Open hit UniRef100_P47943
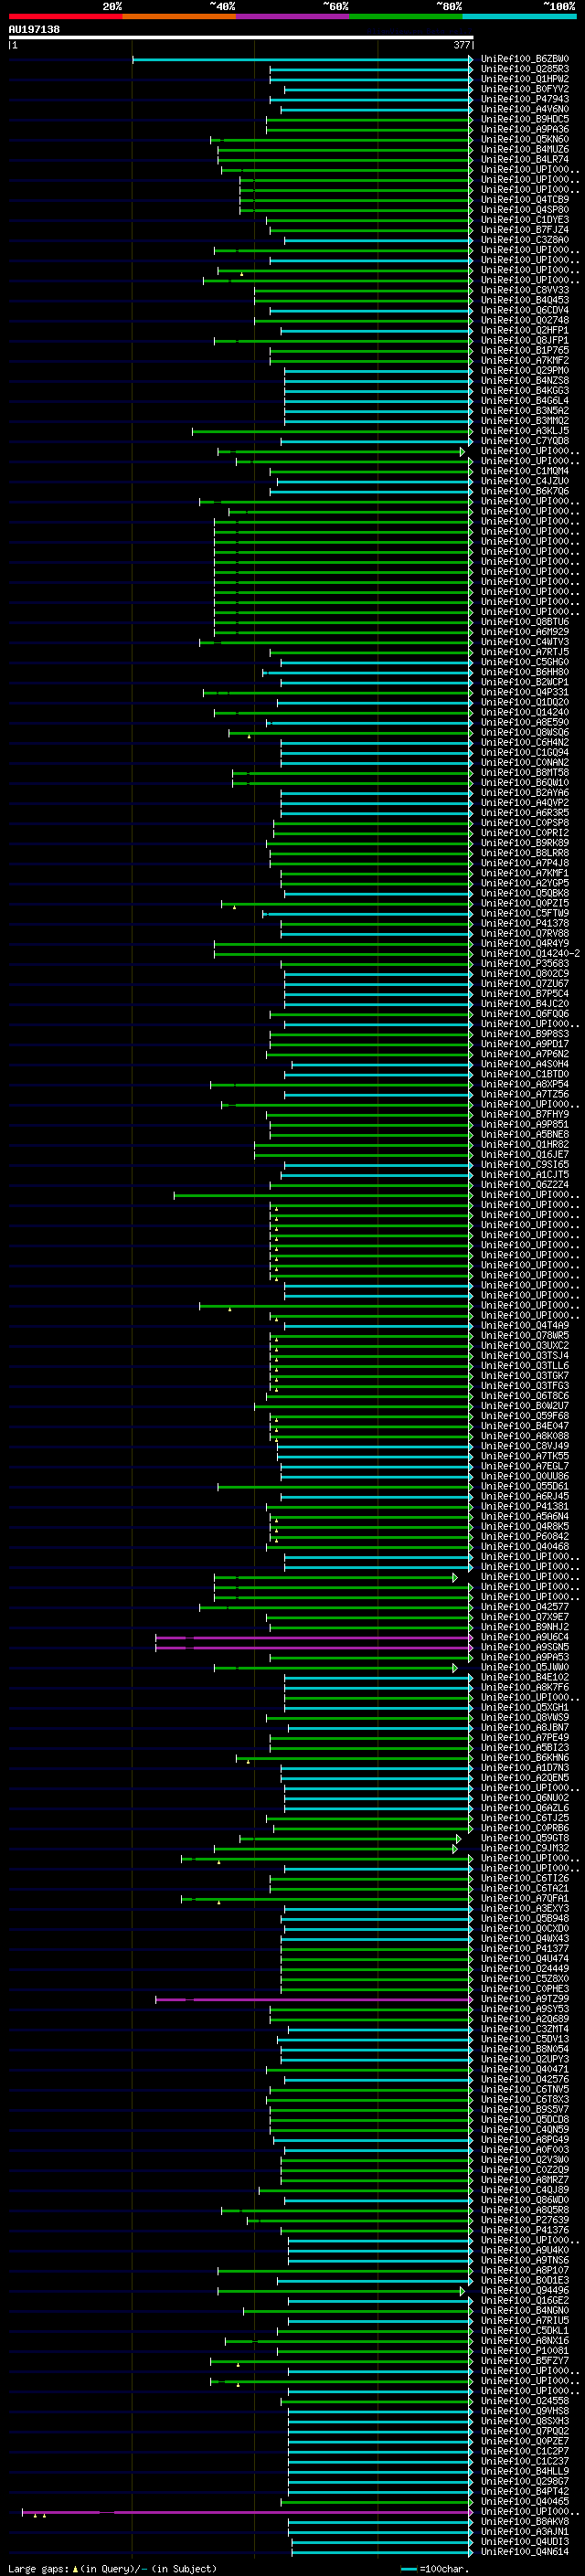The image size is (585, 2576). point(525,99)
